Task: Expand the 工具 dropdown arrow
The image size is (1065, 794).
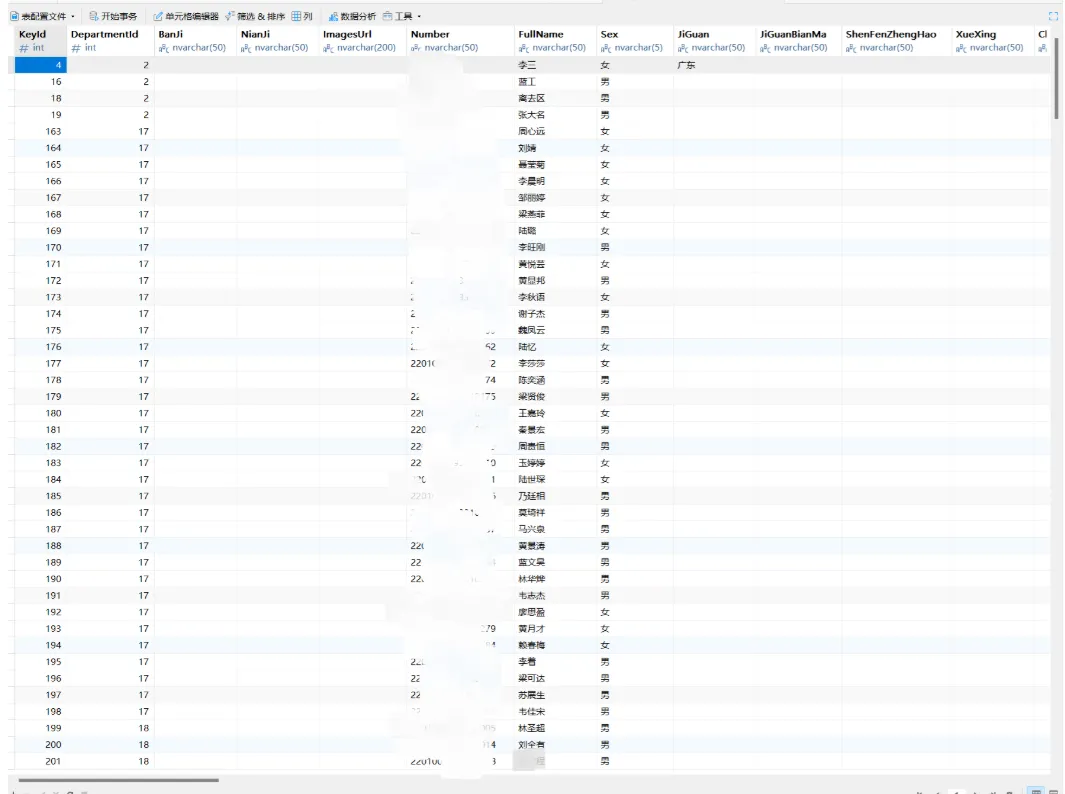Action: 419,16
